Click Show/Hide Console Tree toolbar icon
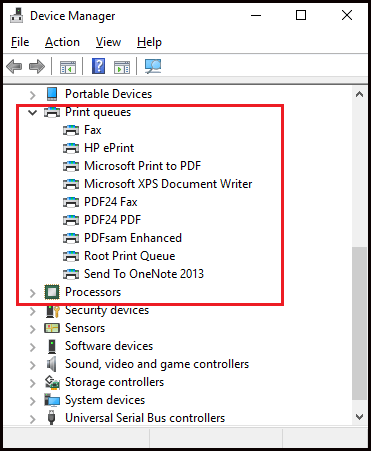Viewport: 371px width, 451px height. click(x=68, y=67)
